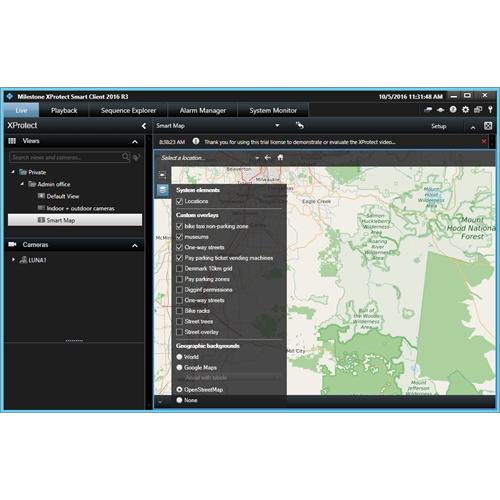
Task: Click the add camera map tool icon
Action: [x=162, y=175]
